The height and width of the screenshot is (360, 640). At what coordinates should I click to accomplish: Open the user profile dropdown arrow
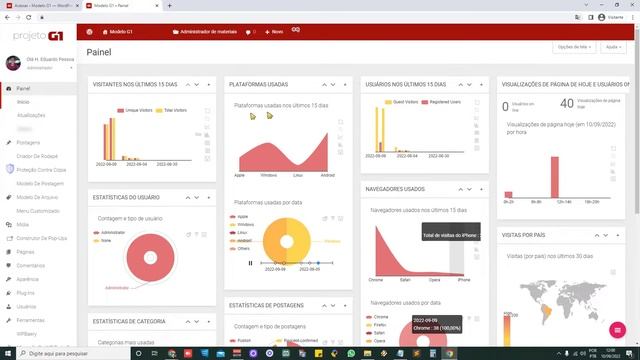click(x=71, y=68)
